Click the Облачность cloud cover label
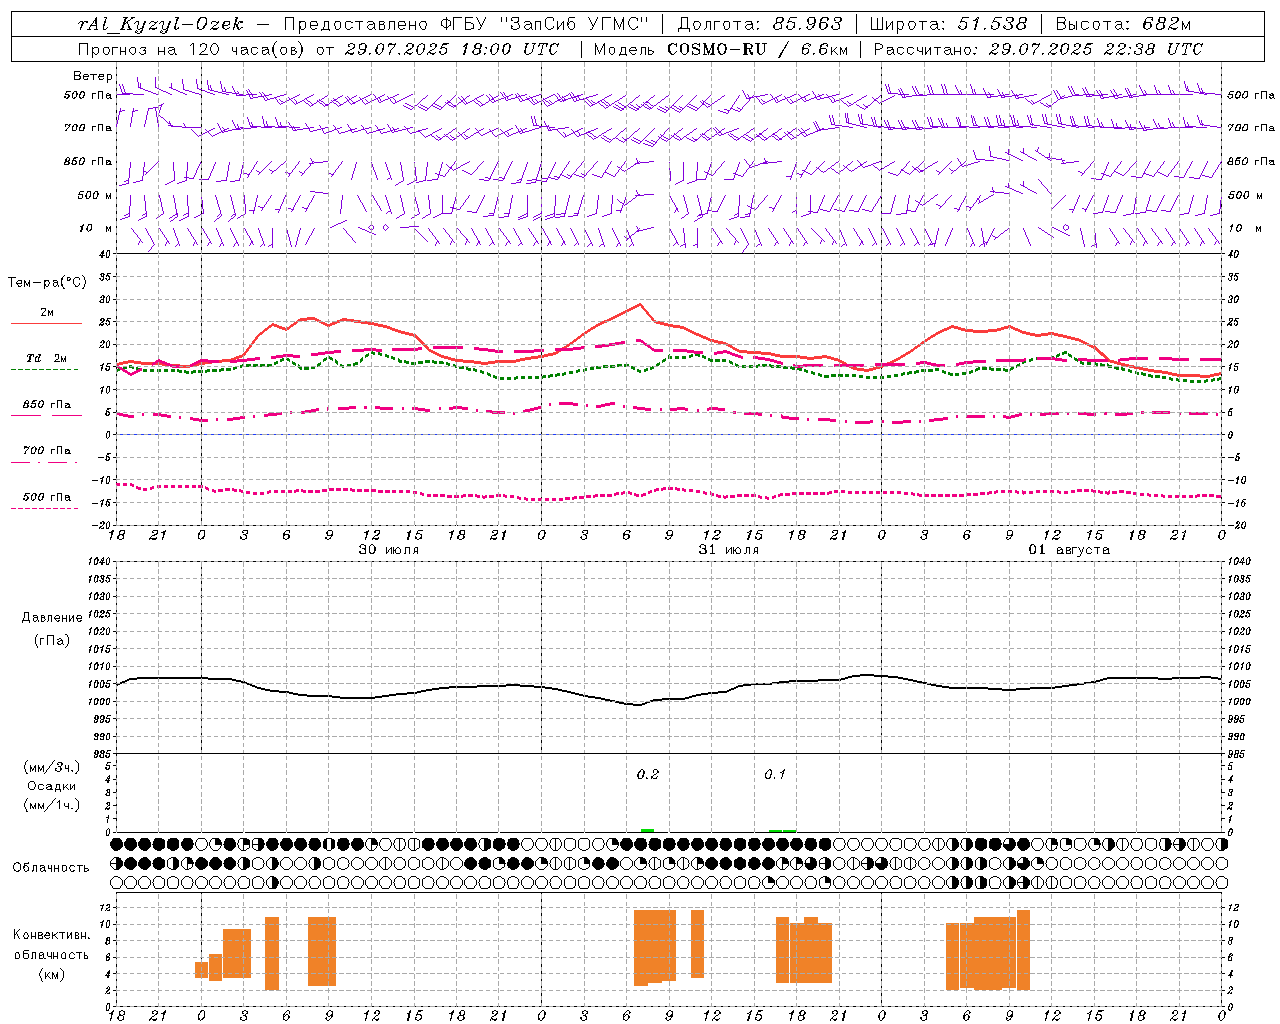1280x1024 pixels. point(51,868)
